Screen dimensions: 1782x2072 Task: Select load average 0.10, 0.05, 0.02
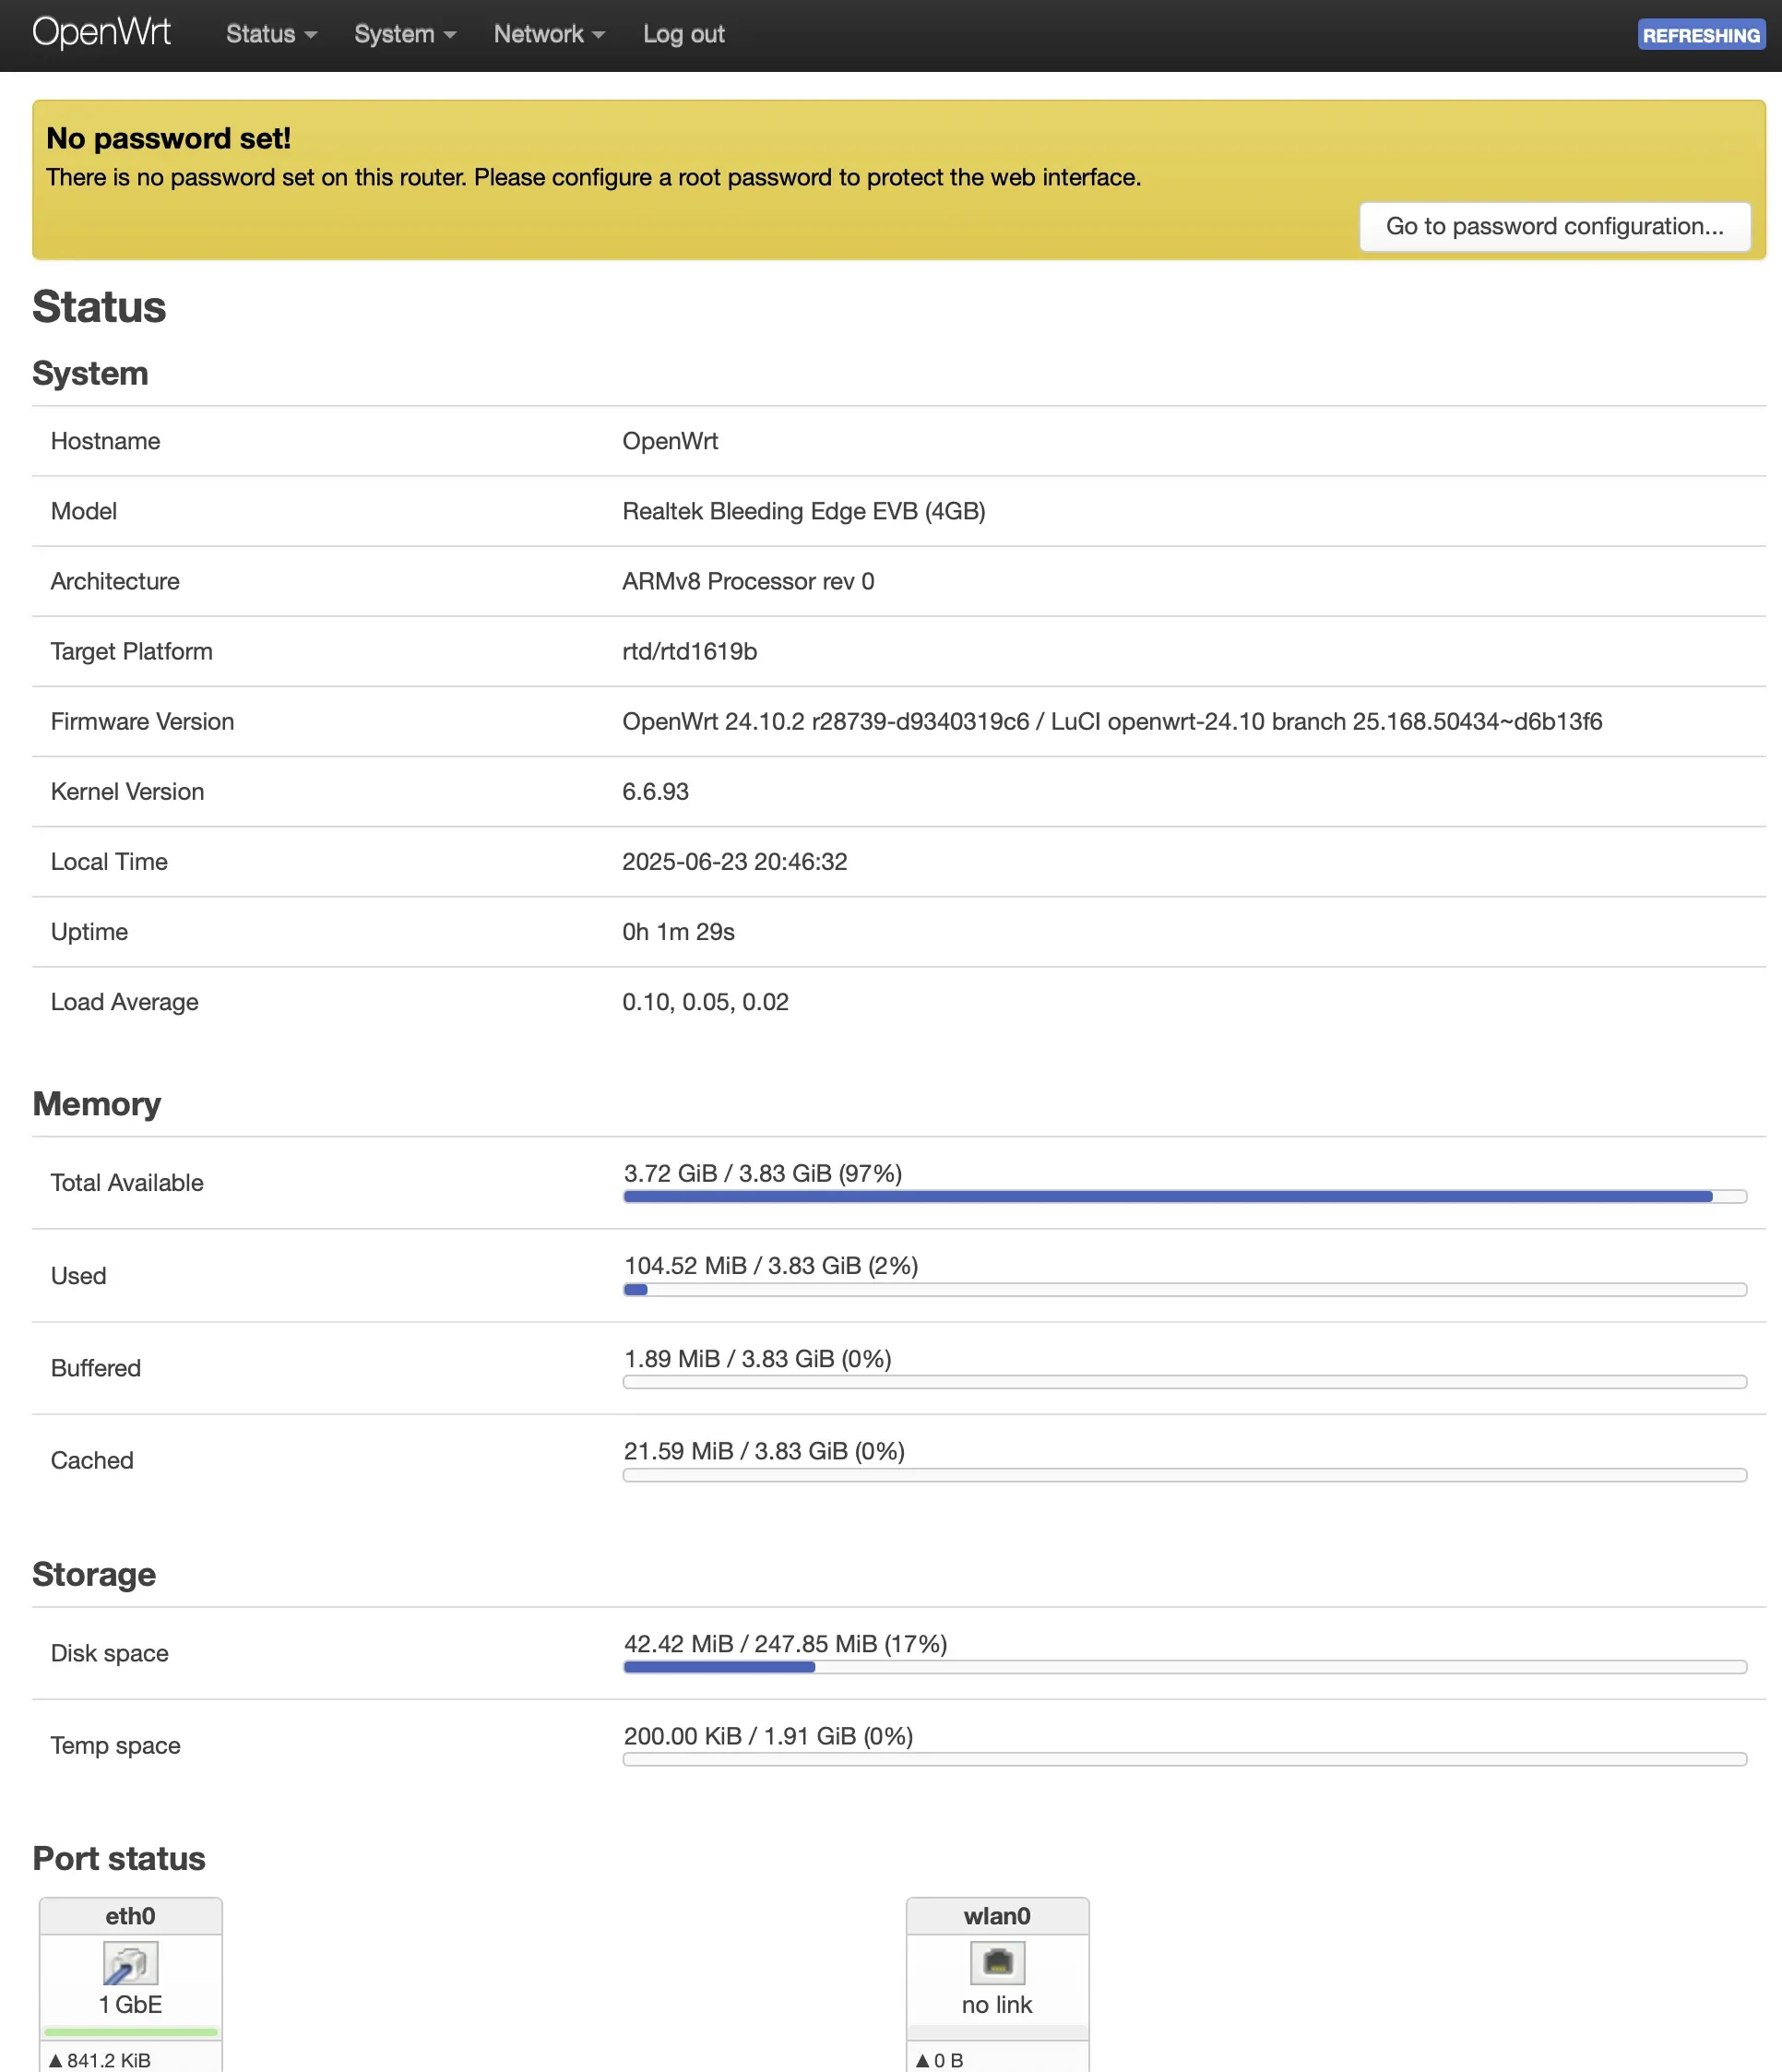point(705,1001)
